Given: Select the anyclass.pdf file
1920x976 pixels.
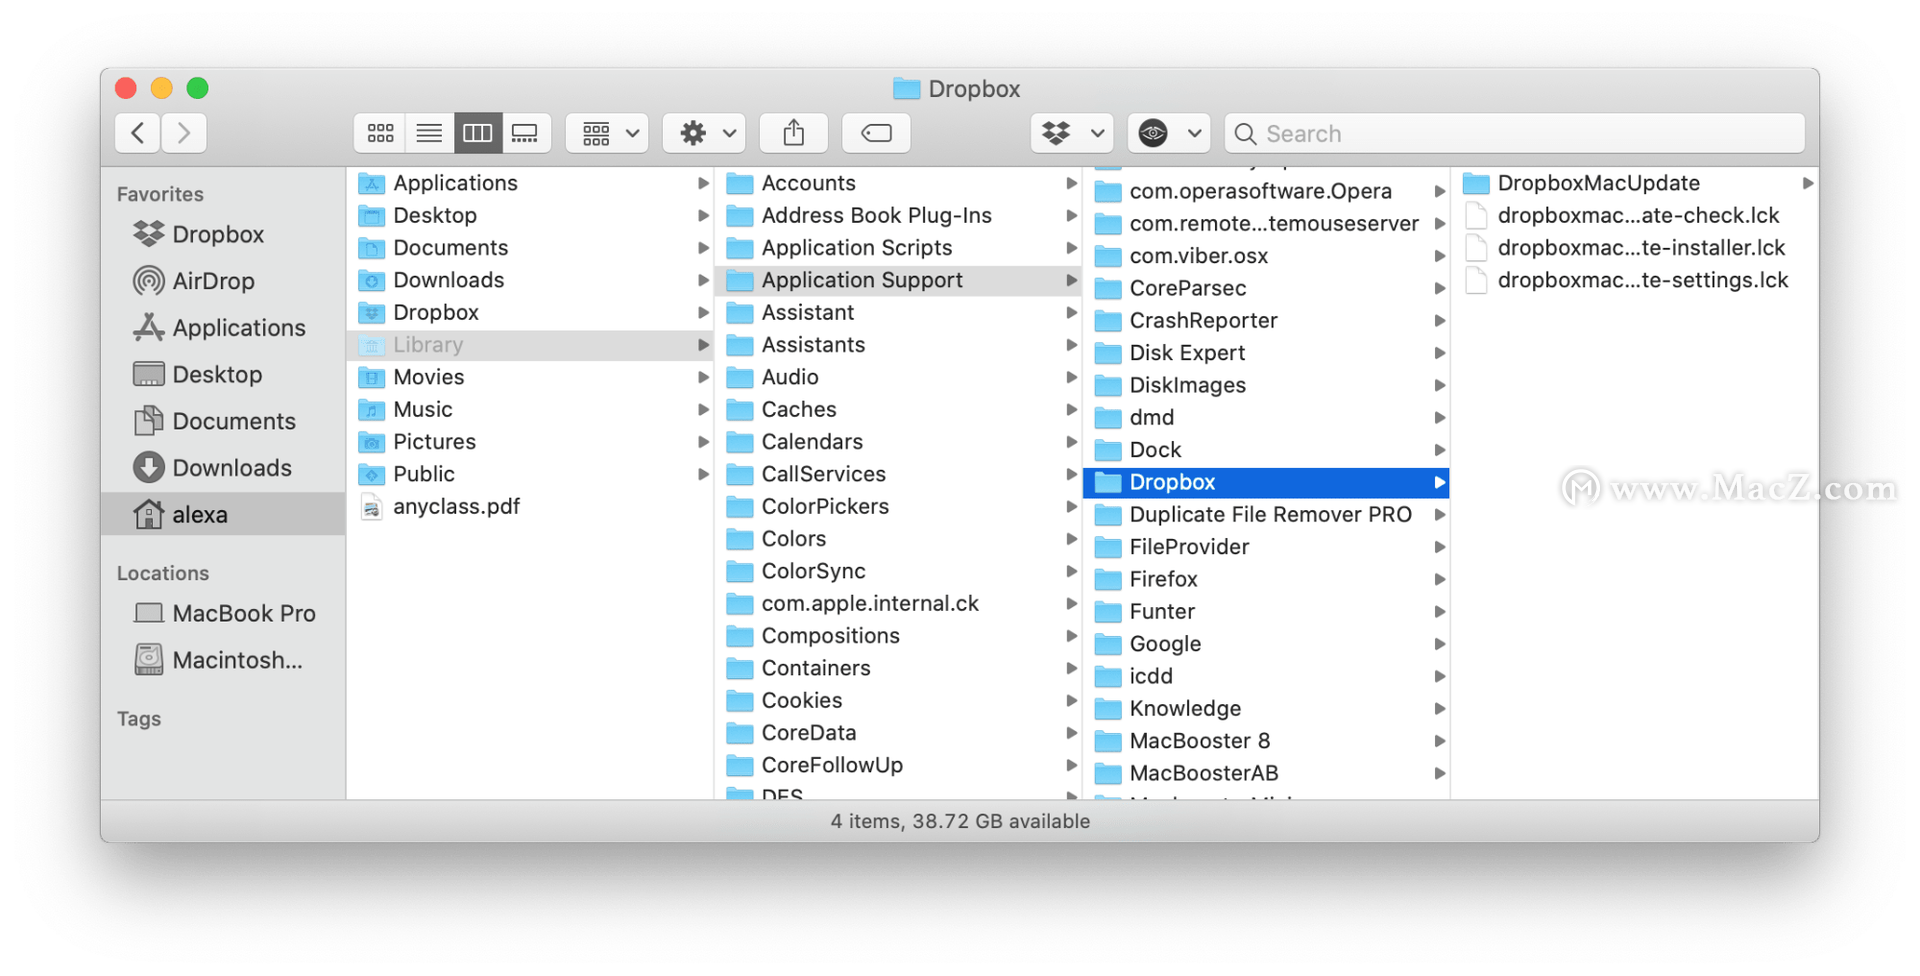Looking at the screenshot, I should [x=530, y=506].
